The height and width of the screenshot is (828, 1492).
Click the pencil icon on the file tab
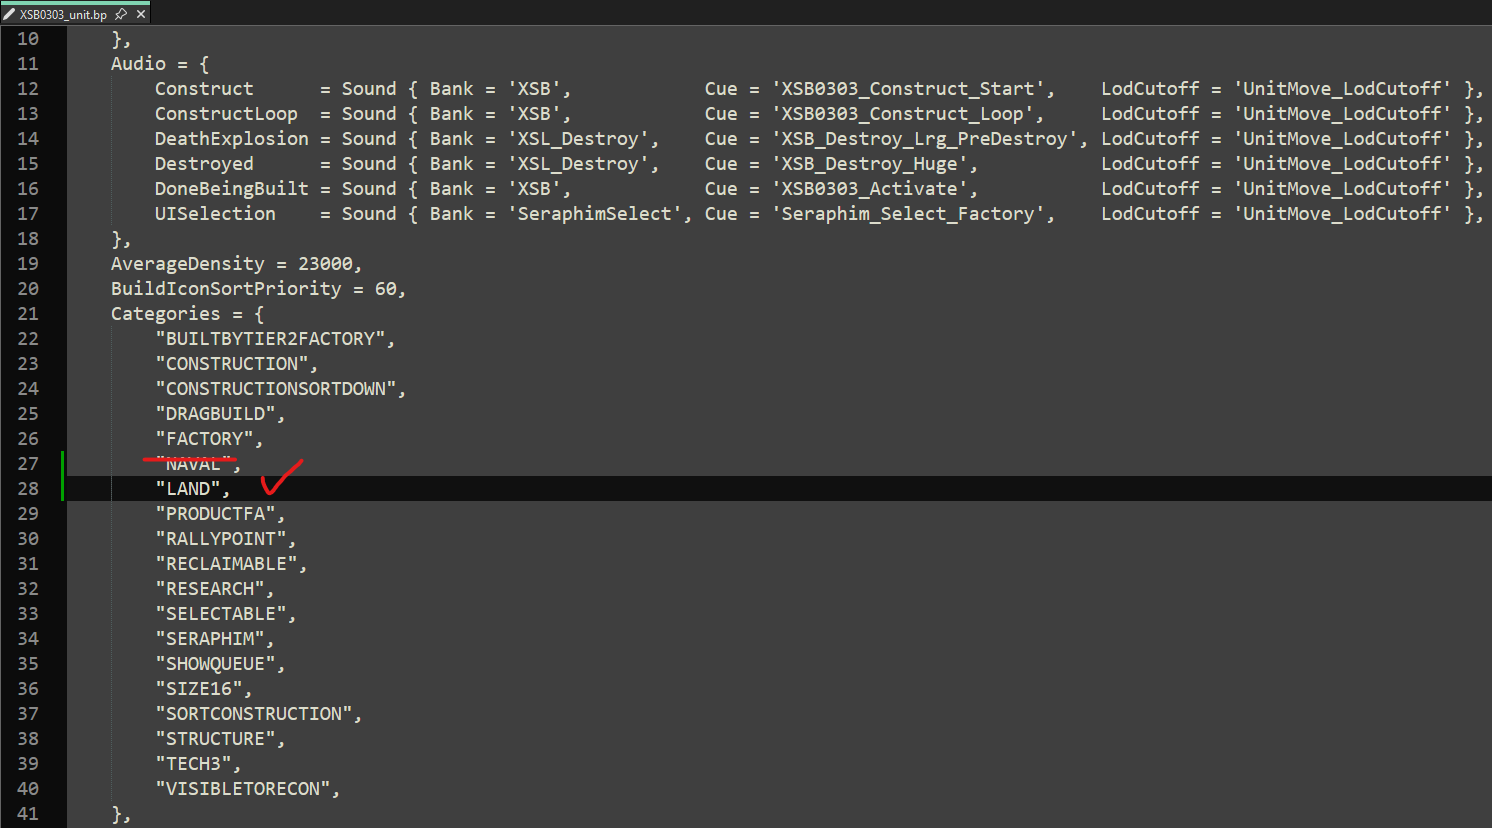9,14
